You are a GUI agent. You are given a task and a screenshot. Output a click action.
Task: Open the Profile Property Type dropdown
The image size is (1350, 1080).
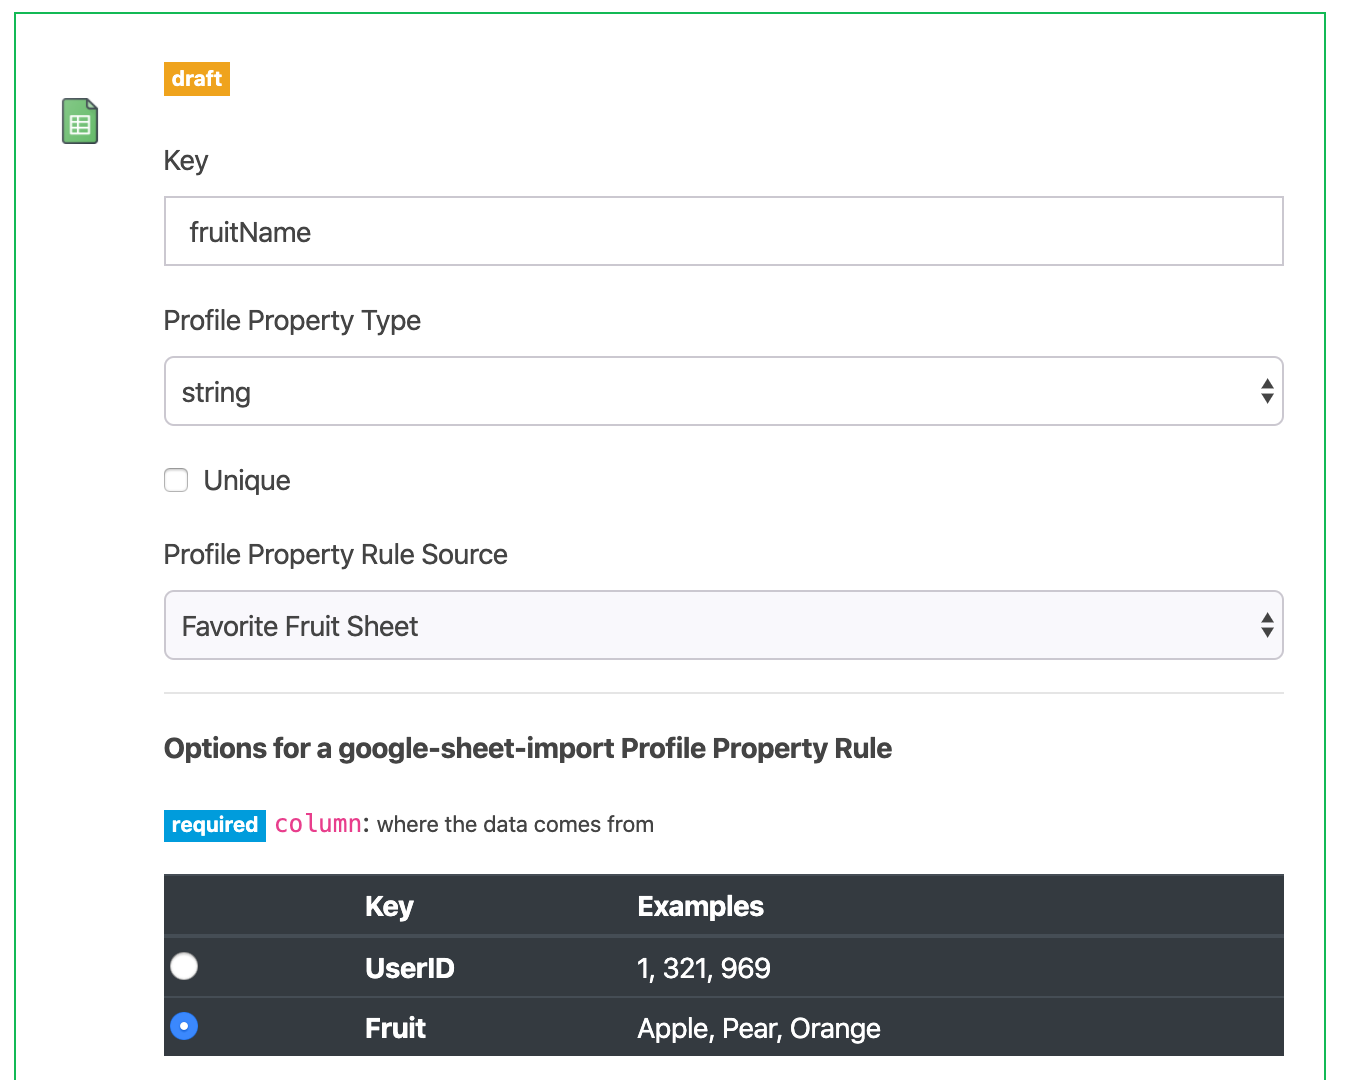[x=723, y=391]
